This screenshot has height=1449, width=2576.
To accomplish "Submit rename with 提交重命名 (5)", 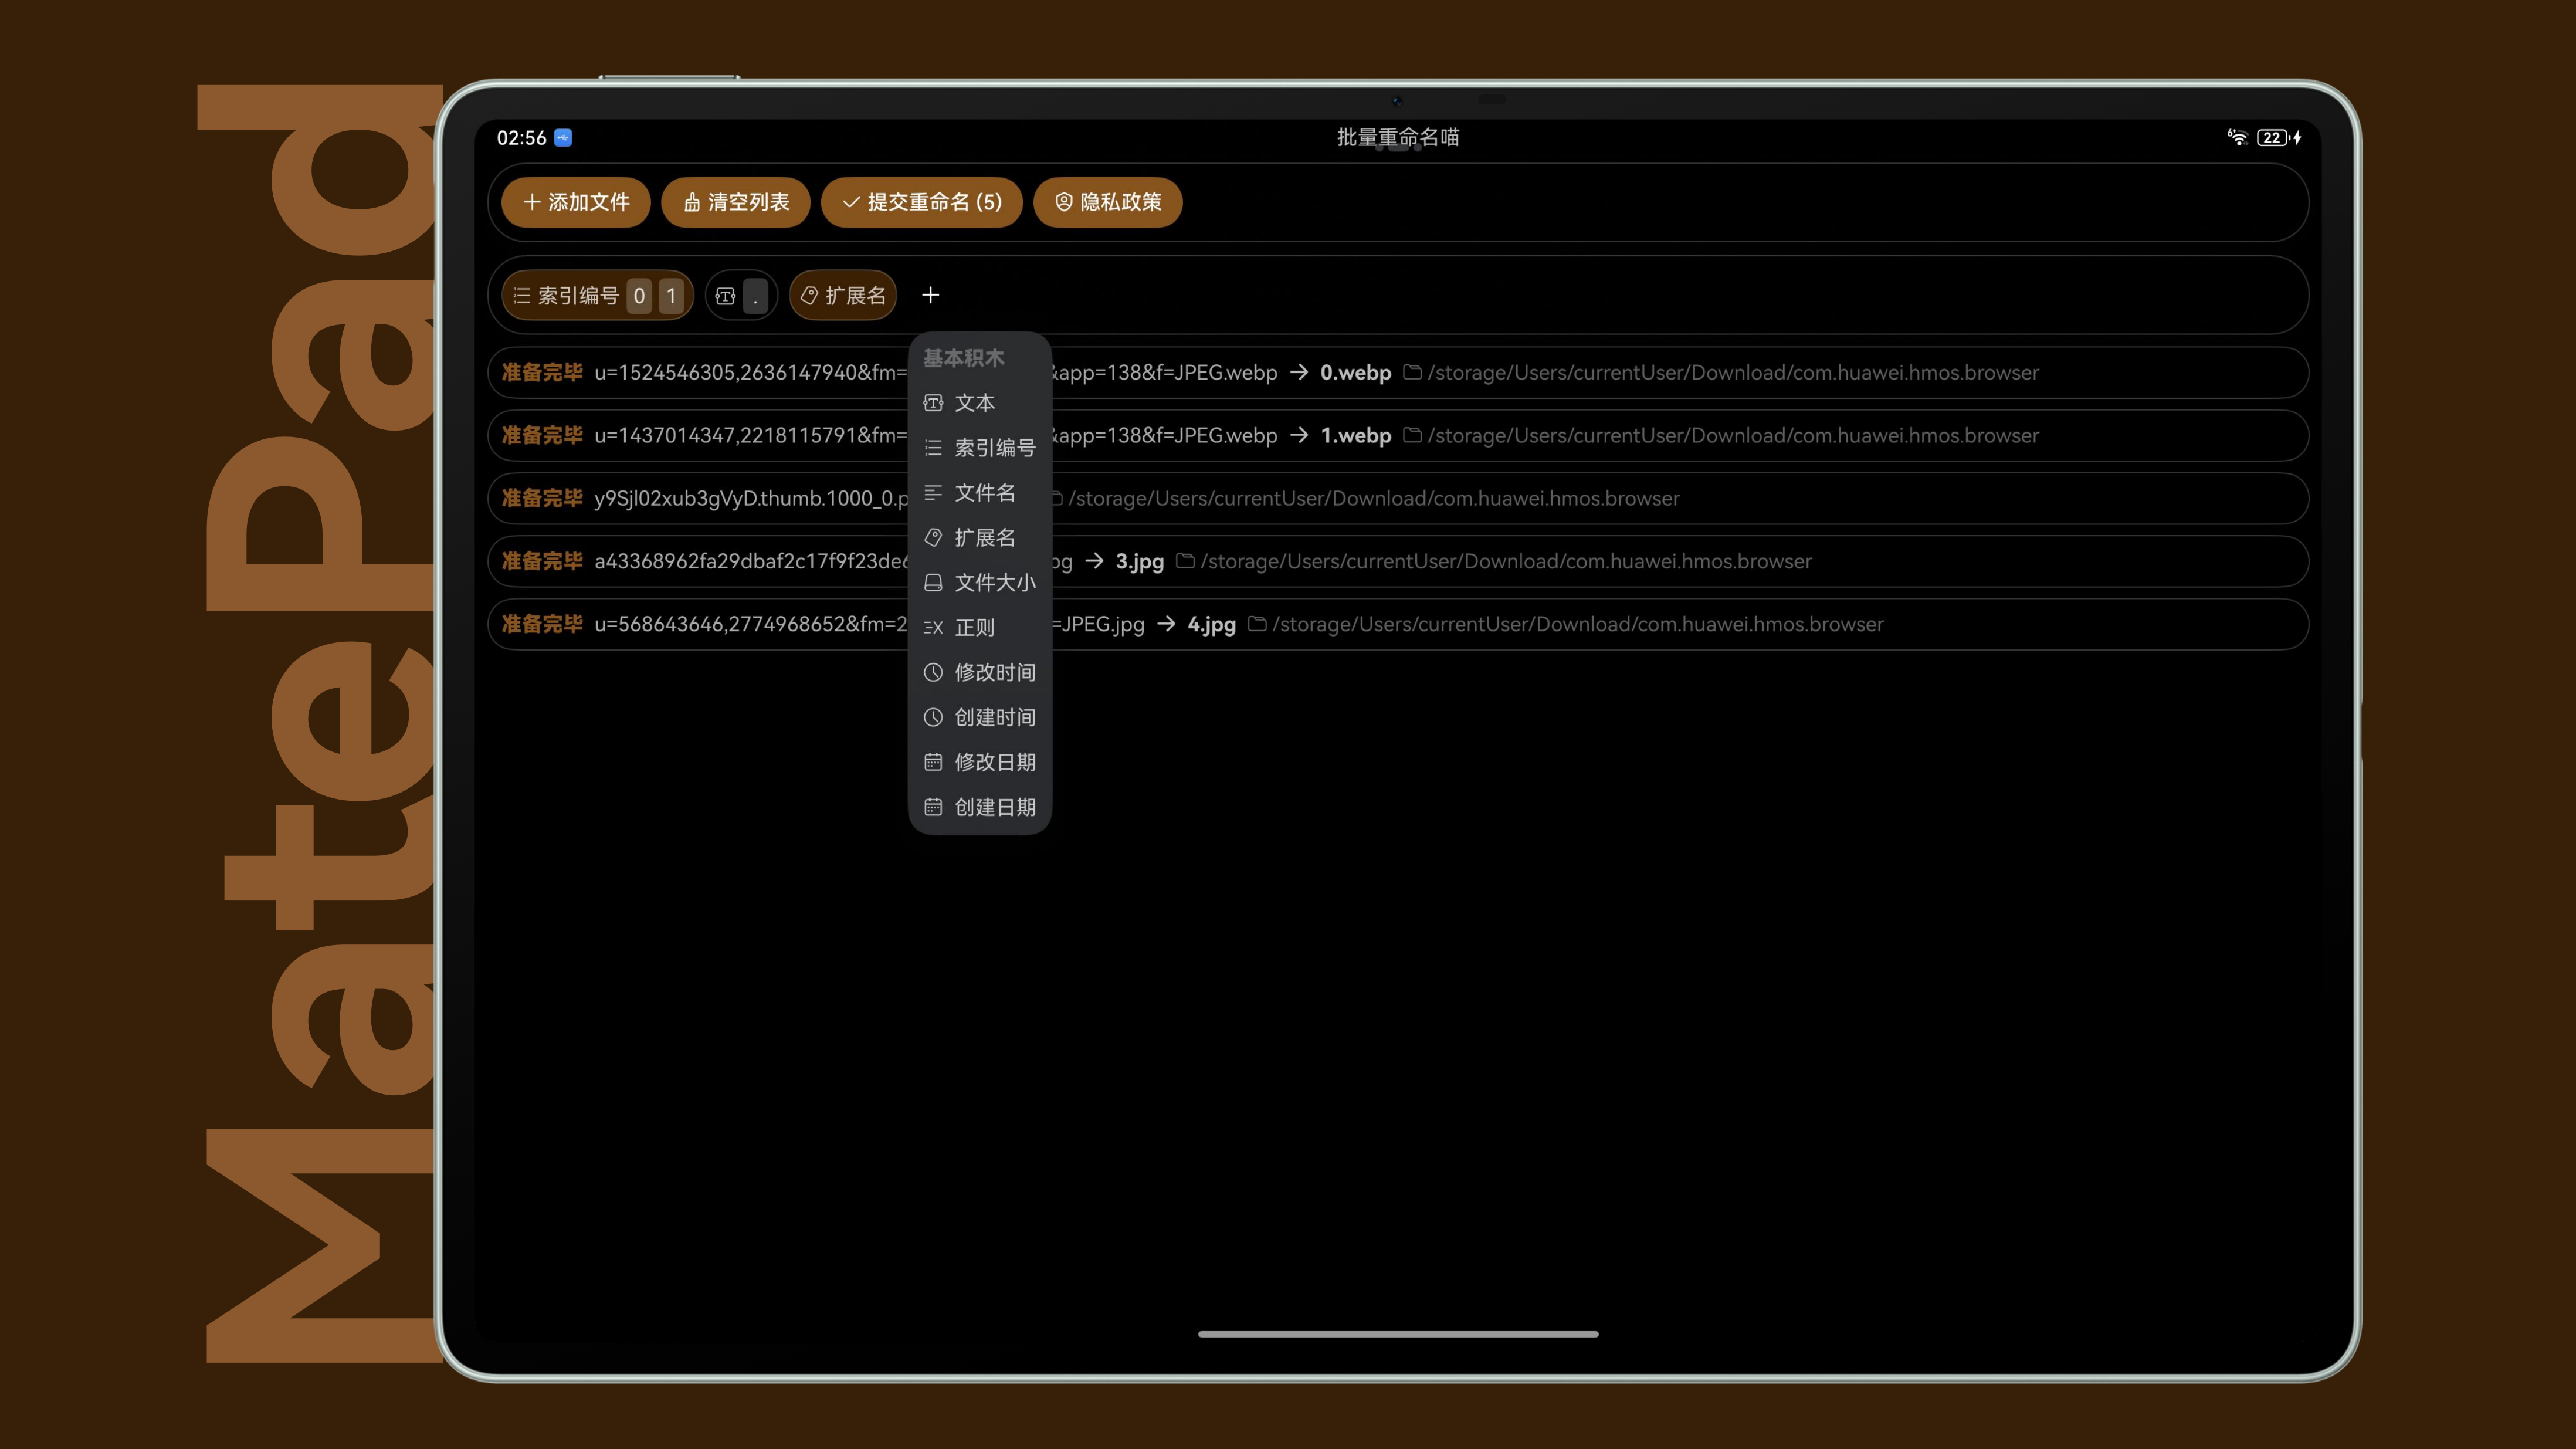I will tap(921, 202).
